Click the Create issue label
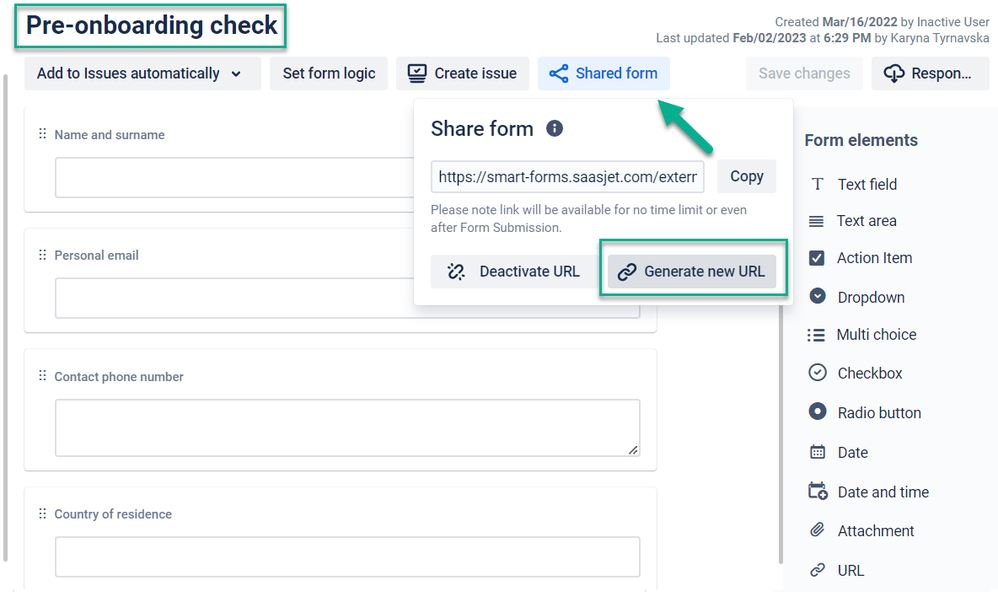Viewport: 998px width, 592px height. pyautogui.click(x=475, y=74)
